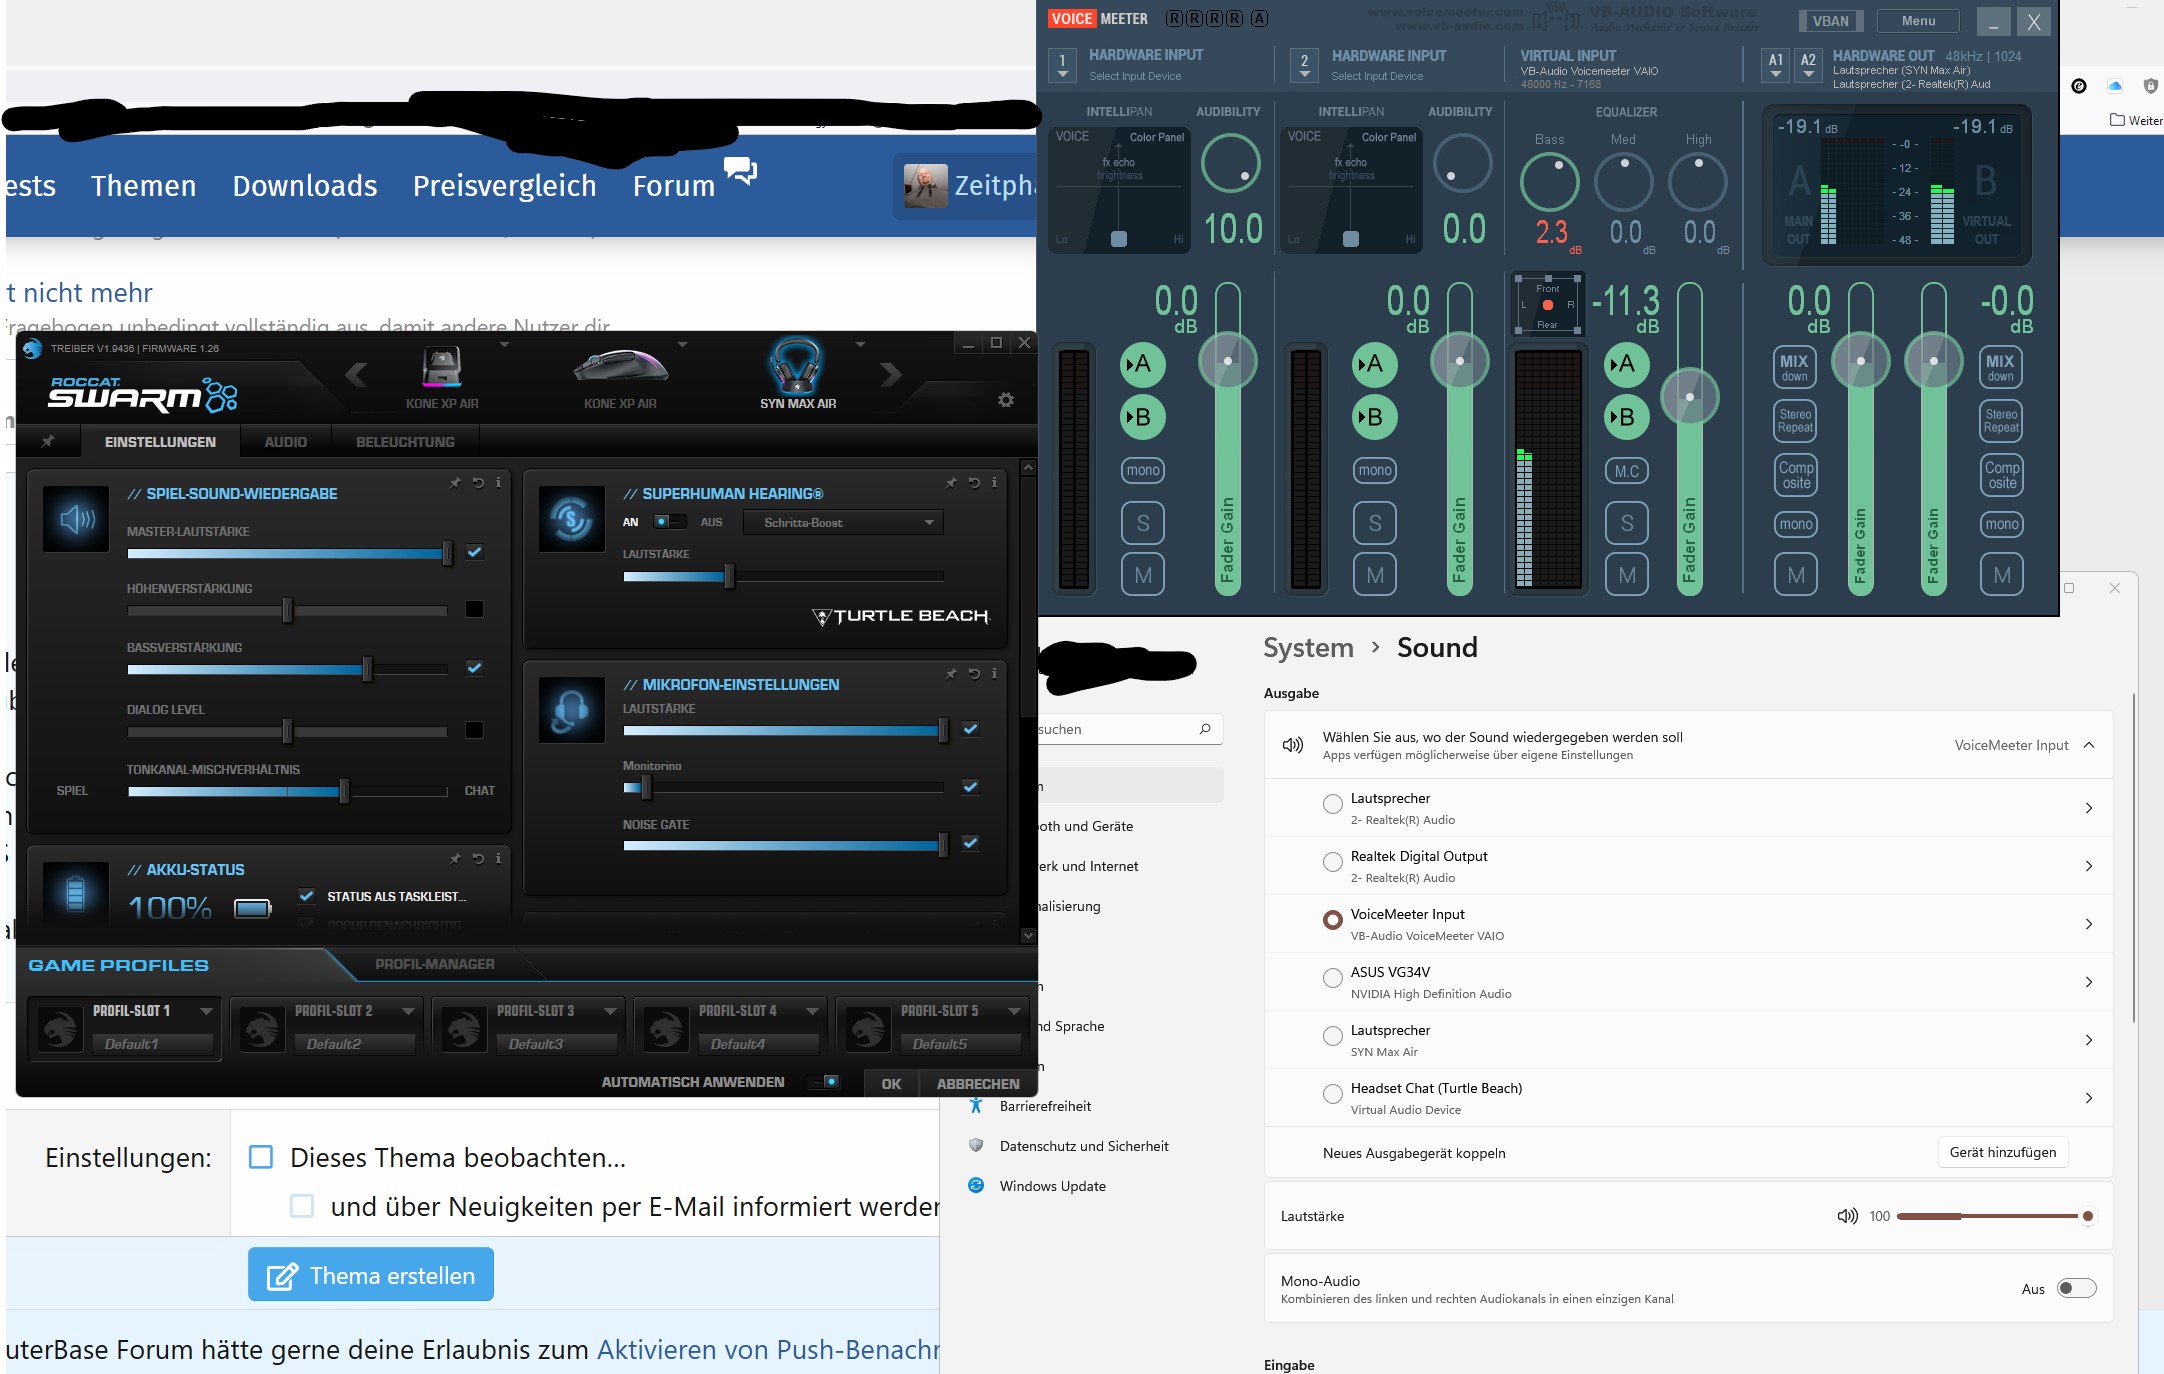The image size is (2164, 1374).
Task: Open Preisvergleich in website navigation
Action: (x=505, y=186)
